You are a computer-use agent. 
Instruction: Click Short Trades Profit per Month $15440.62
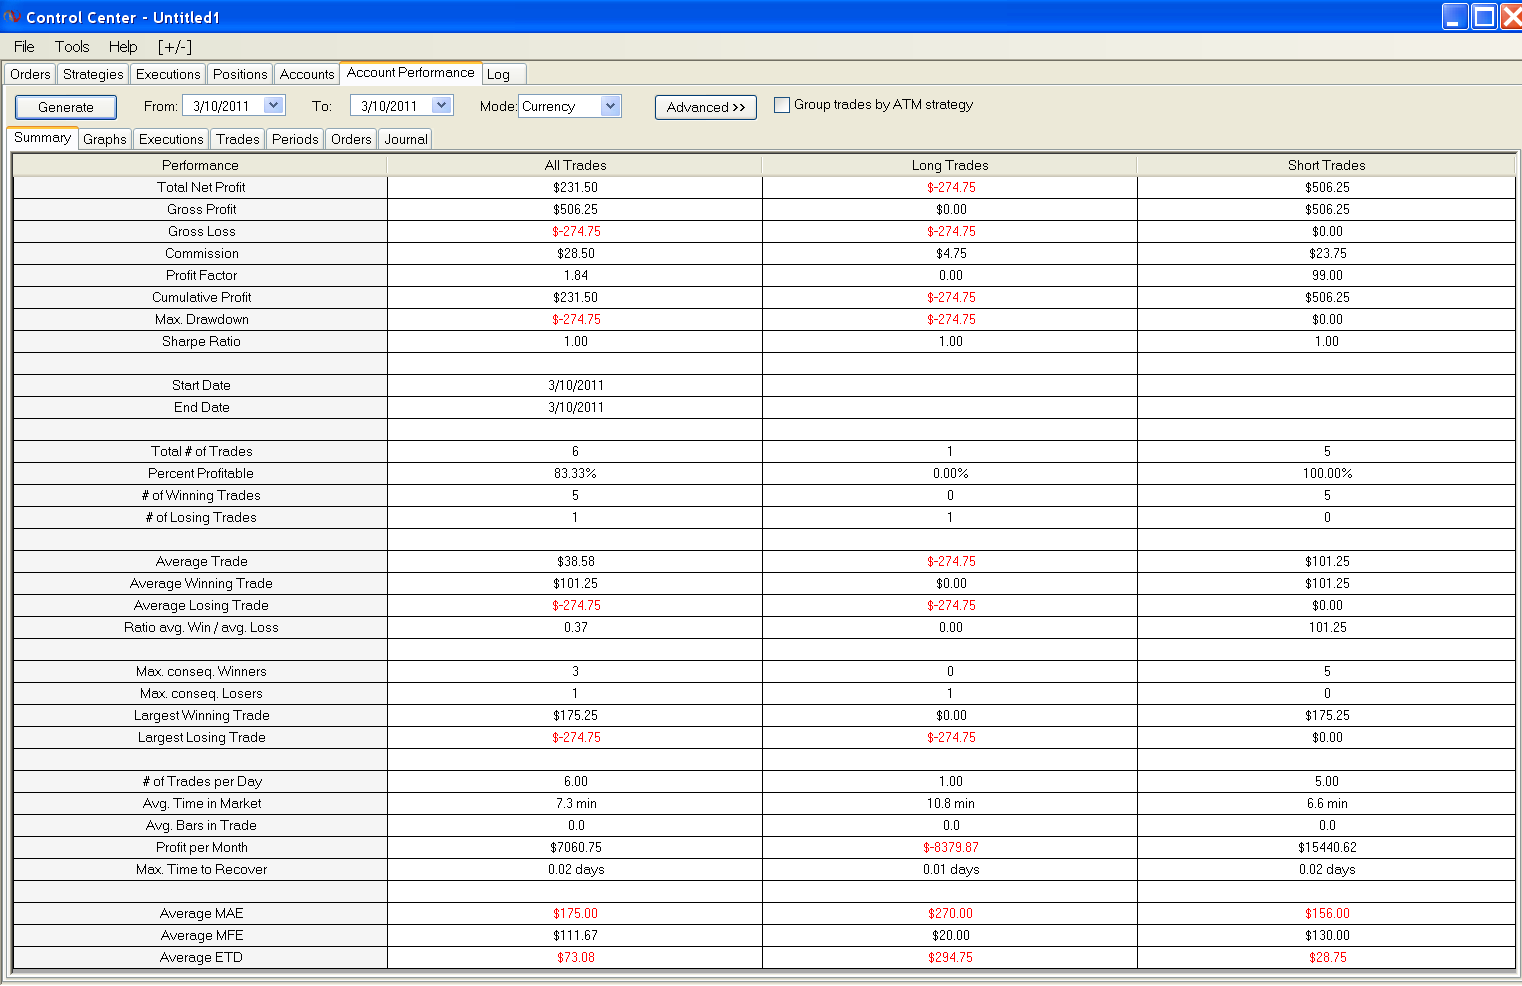point(1327,847)
